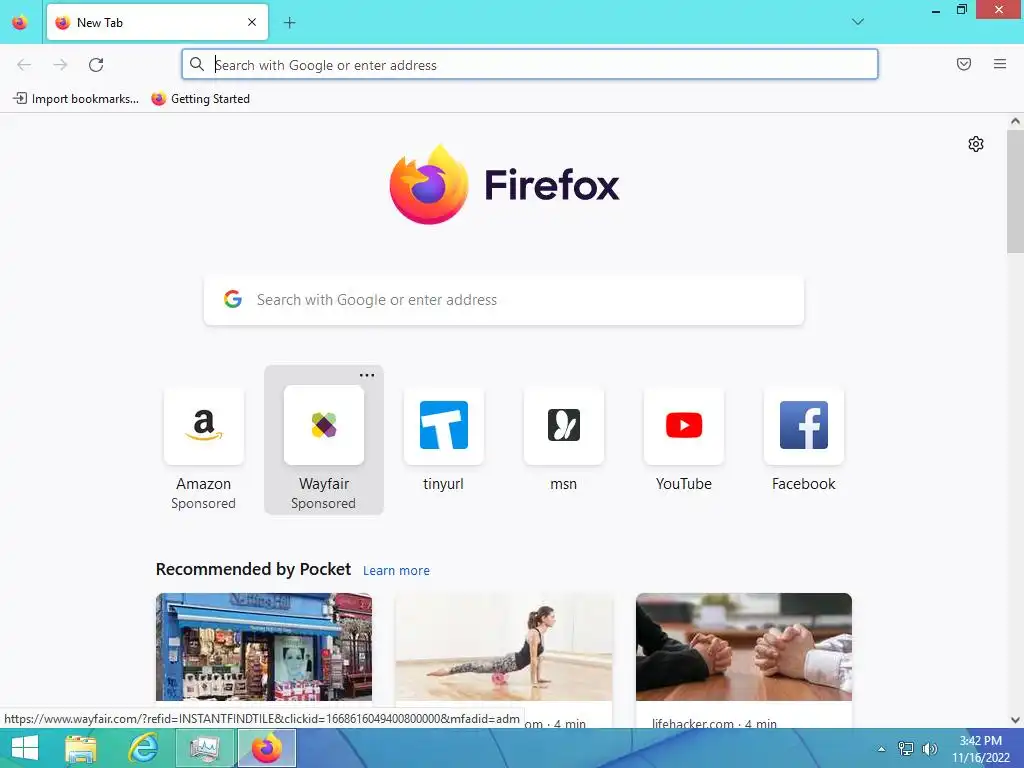Close the New Tab tab
This screenshot has width=1024, height=768.
click(252, 22)
